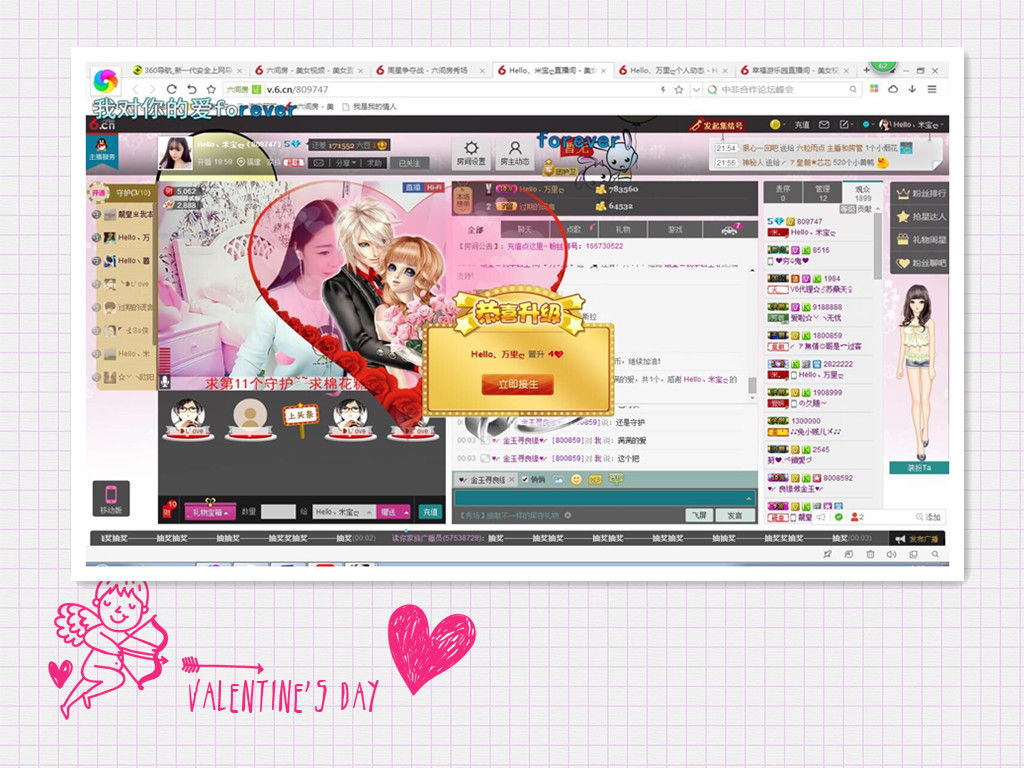Open 房主动态 person icon
Screen dimensions: 1024x768
(x=515, y=148)
